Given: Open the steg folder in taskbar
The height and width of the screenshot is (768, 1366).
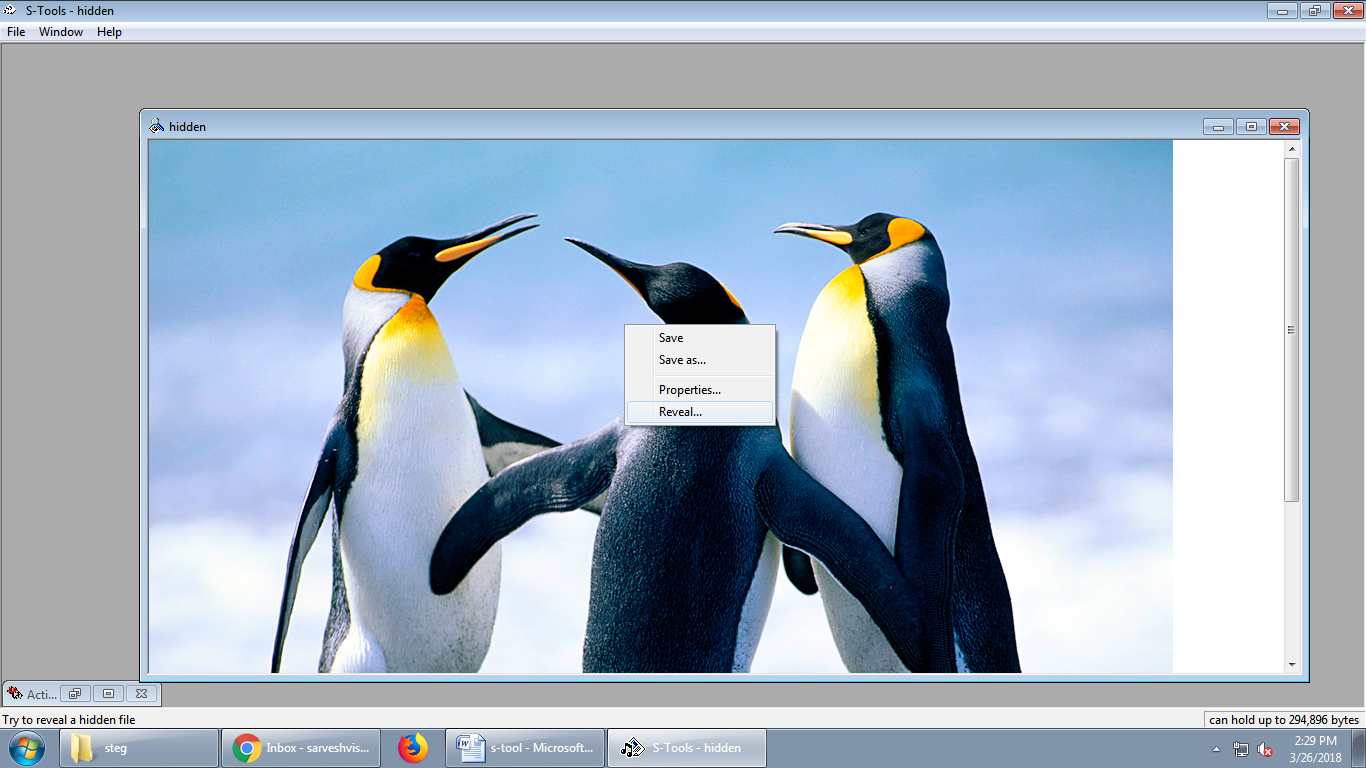Looking at the screenshot, I should pyautogui.click(x=139, y=748).
